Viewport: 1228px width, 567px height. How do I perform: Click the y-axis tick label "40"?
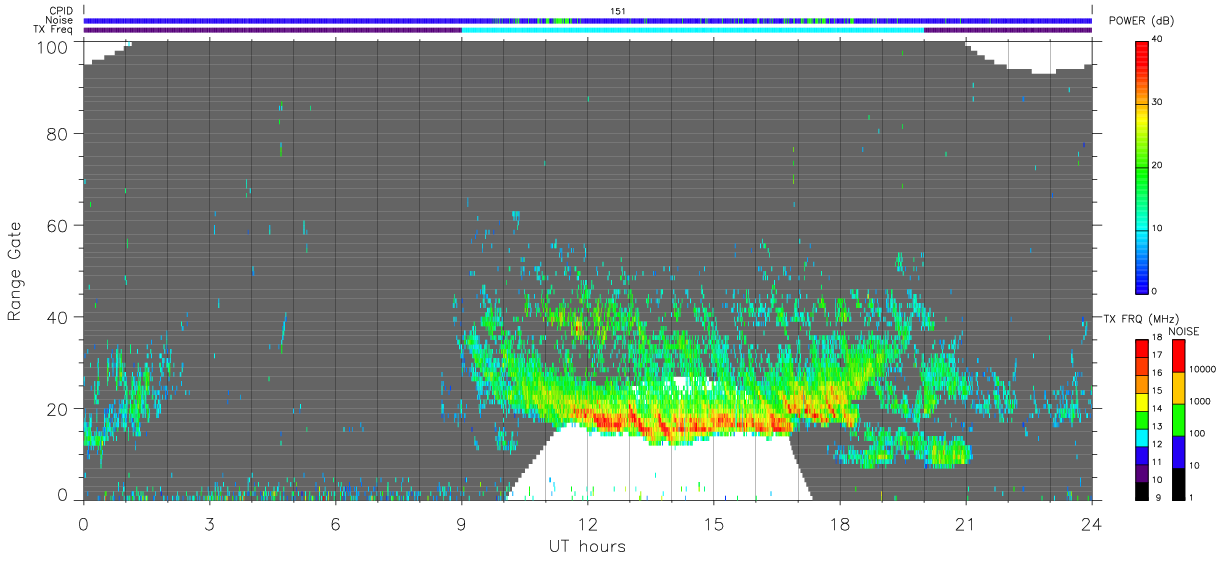[x=58, y=317]
